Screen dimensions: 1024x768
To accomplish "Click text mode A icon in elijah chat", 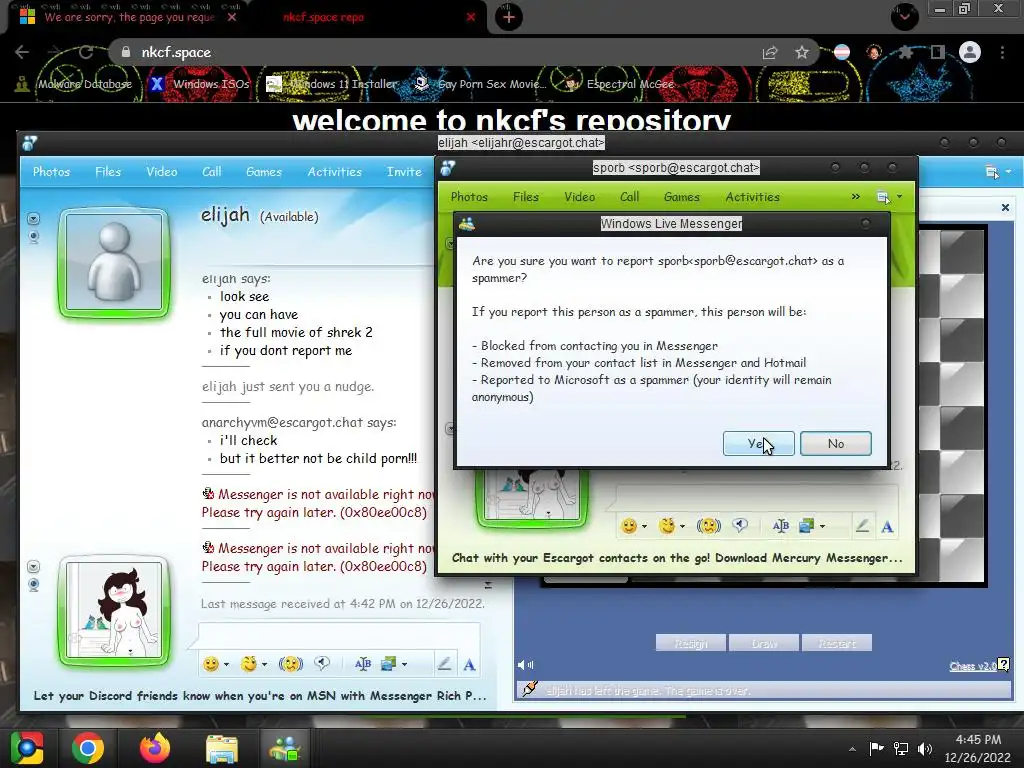I will coord(470,665).
